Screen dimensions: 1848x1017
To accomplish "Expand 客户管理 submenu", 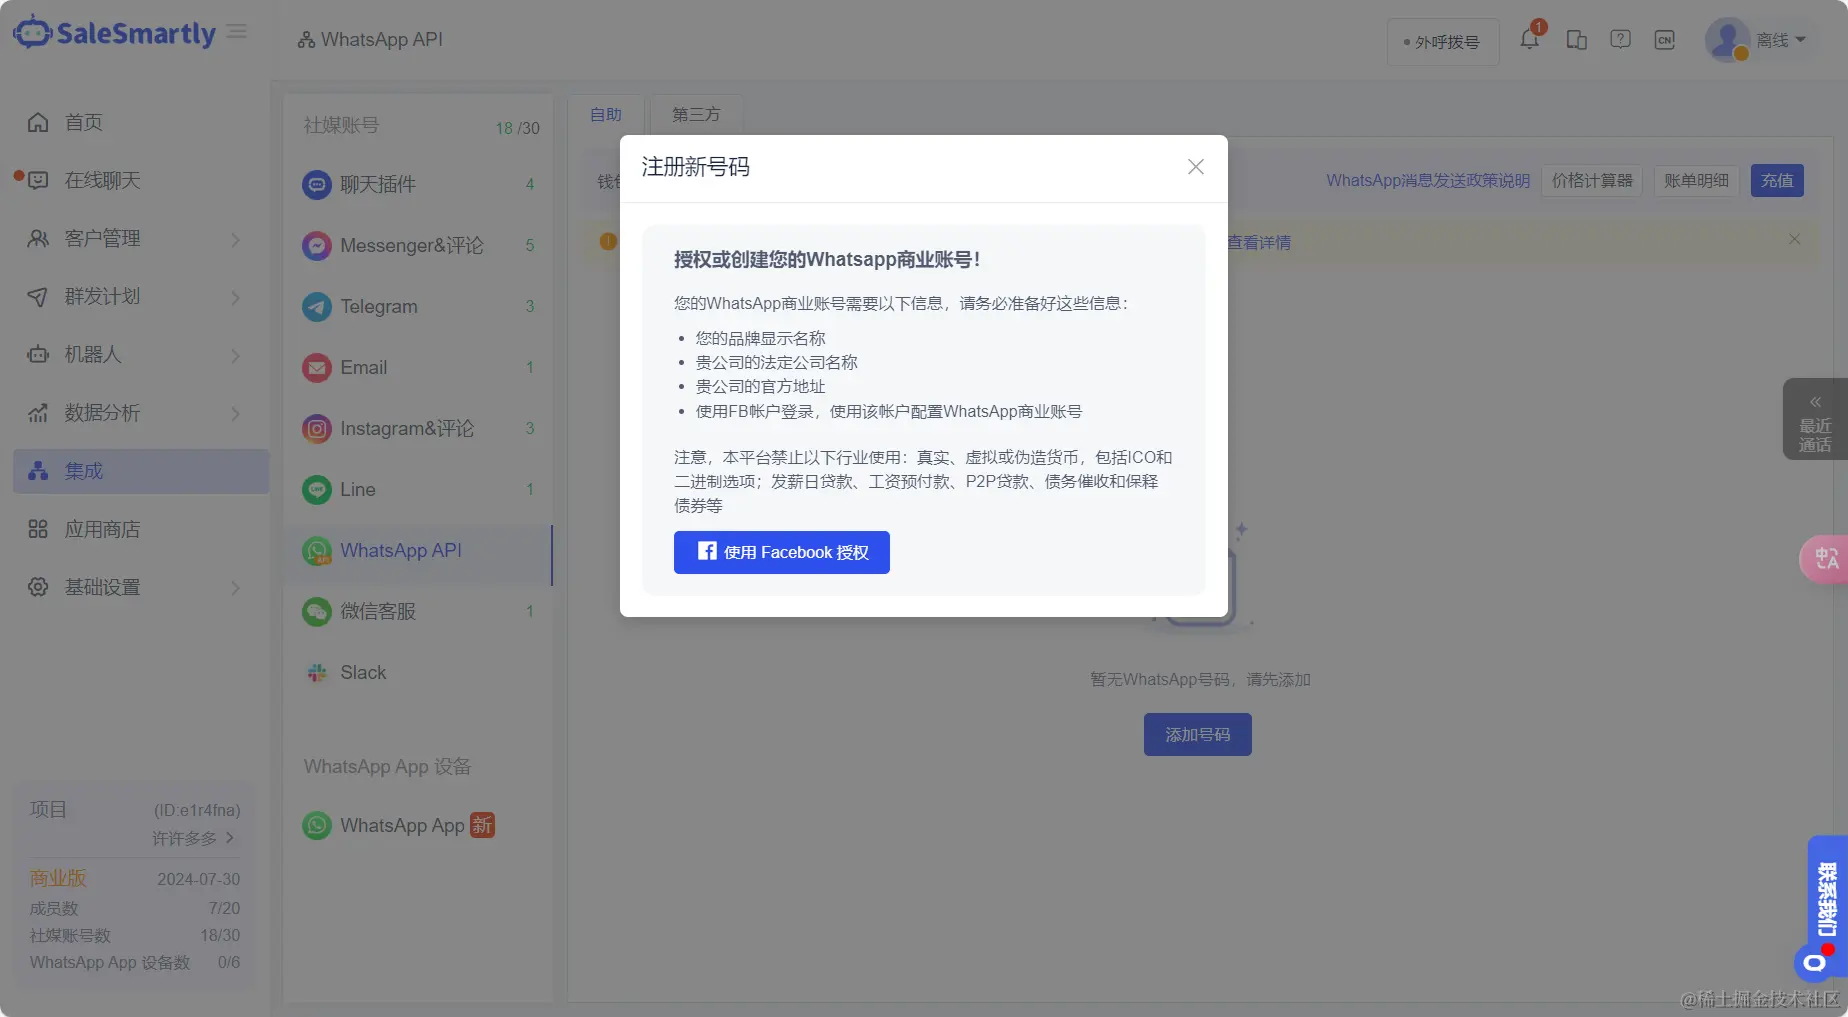I will point(236,239).
